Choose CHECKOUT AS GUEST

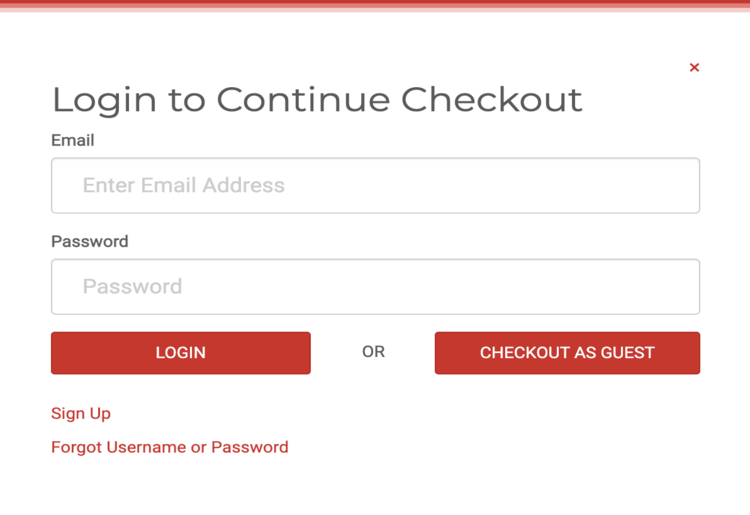pyautogui.click(x=567, y=353)
